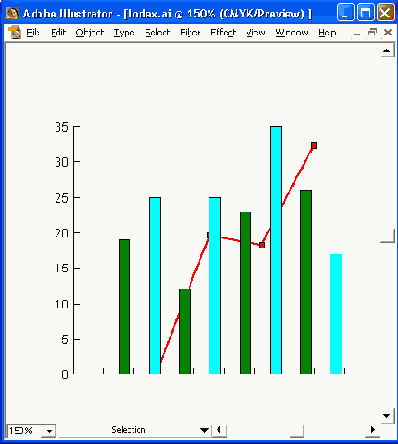Click the Illustrator document icon in menu bar
The width and height of the screenshot is (398, 444).
(x=14, y=32)
